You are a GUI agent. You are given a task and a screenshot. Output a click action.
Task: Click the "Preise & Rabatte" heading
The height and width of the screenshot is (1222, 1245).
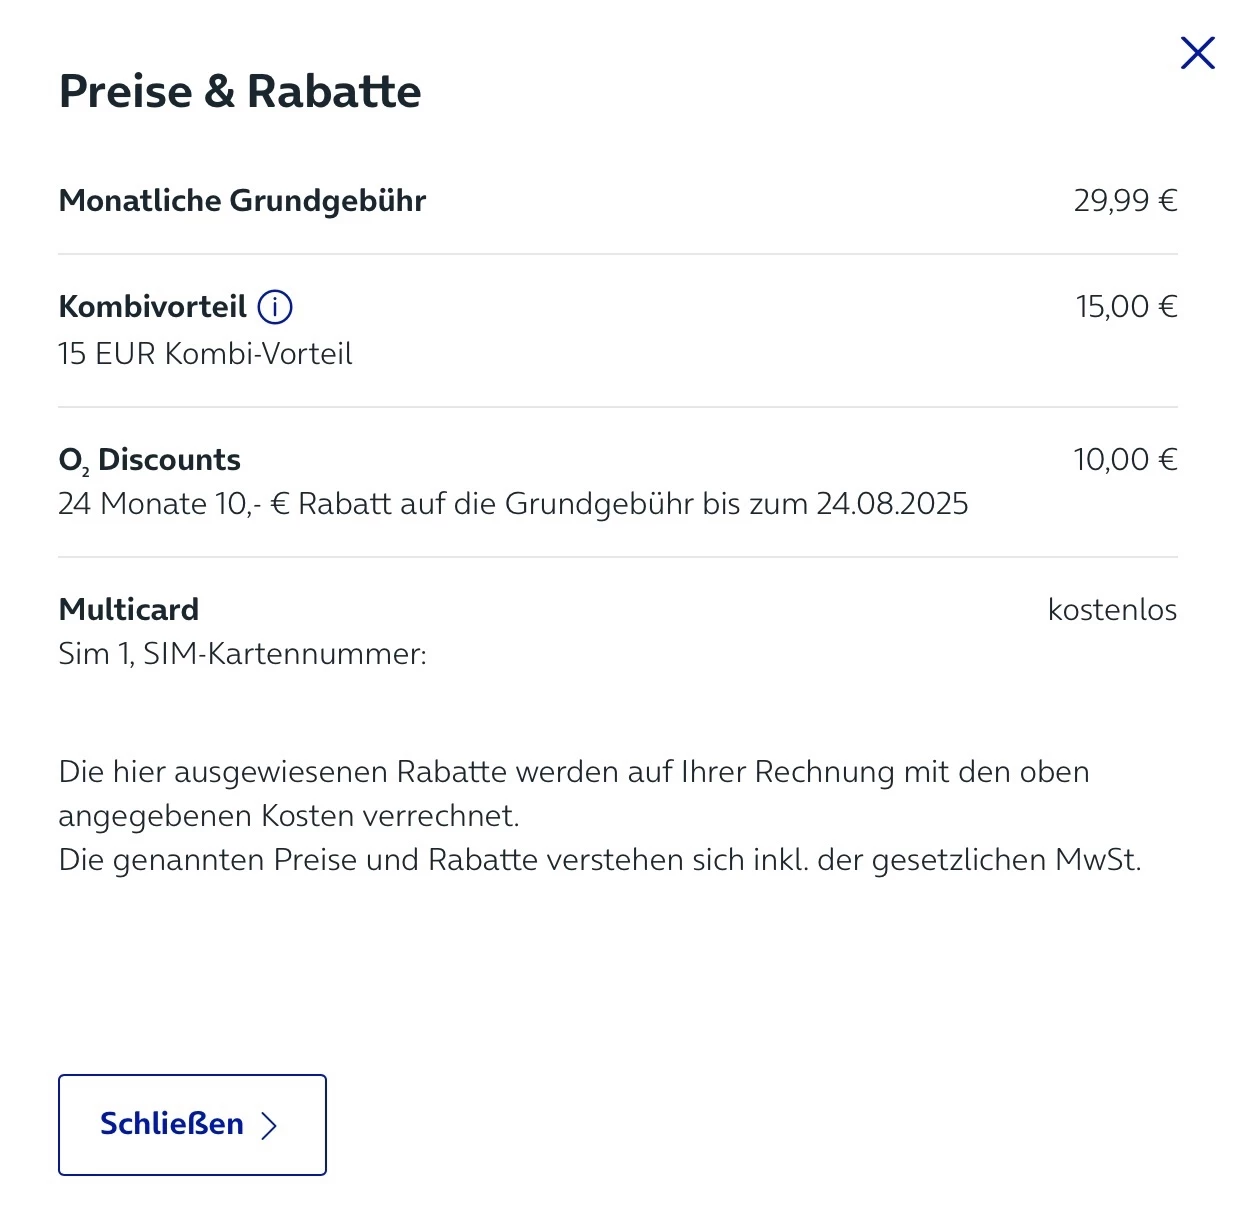pyautogui.click(x=240, y=92)
